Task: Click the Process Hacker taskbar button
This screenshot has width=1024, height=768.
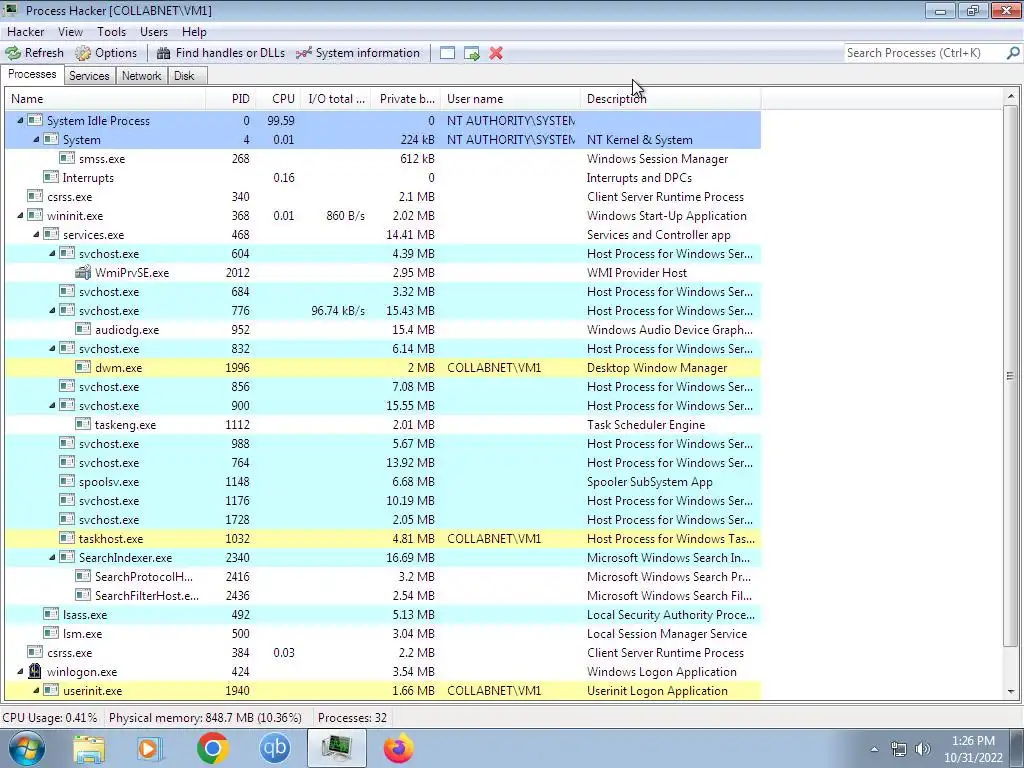Action: coord(337,748)
